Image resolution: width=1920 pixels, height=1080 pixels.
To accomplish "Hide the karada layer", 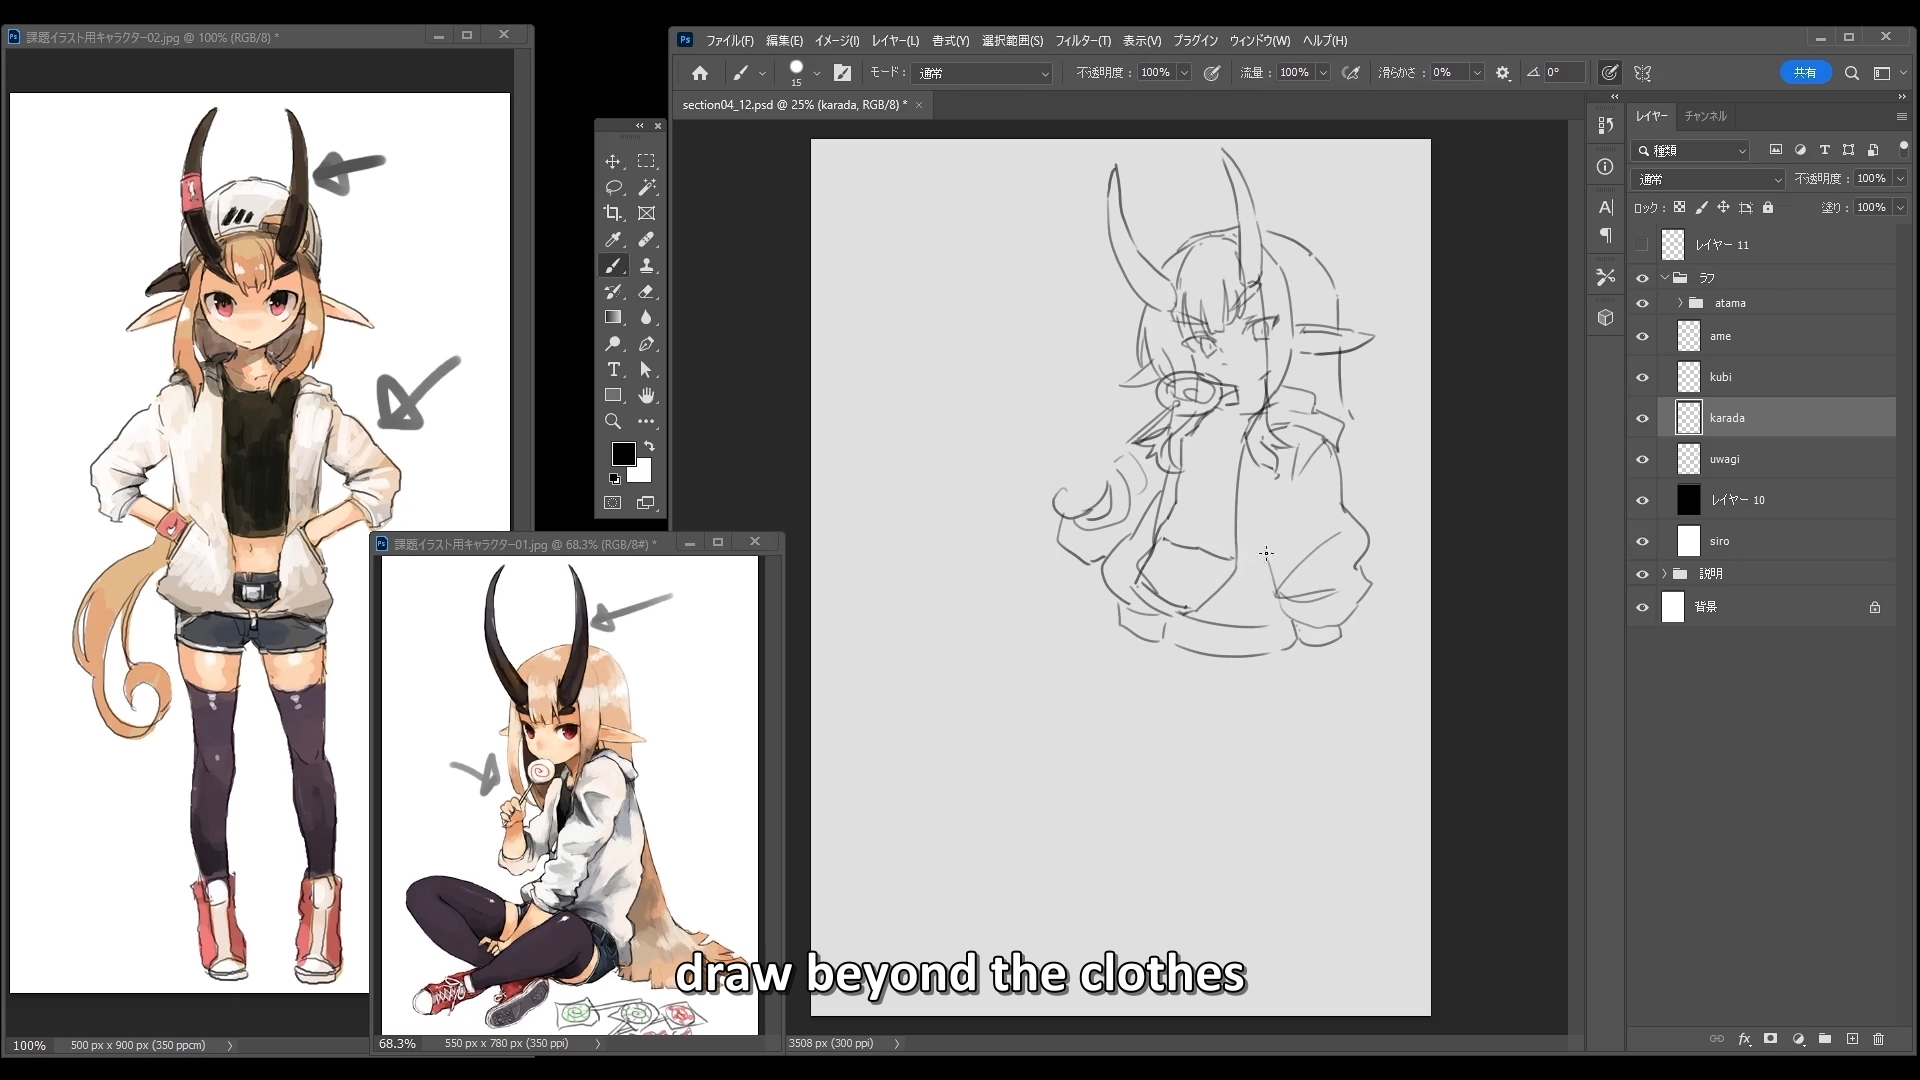I will coord(1642,418).
